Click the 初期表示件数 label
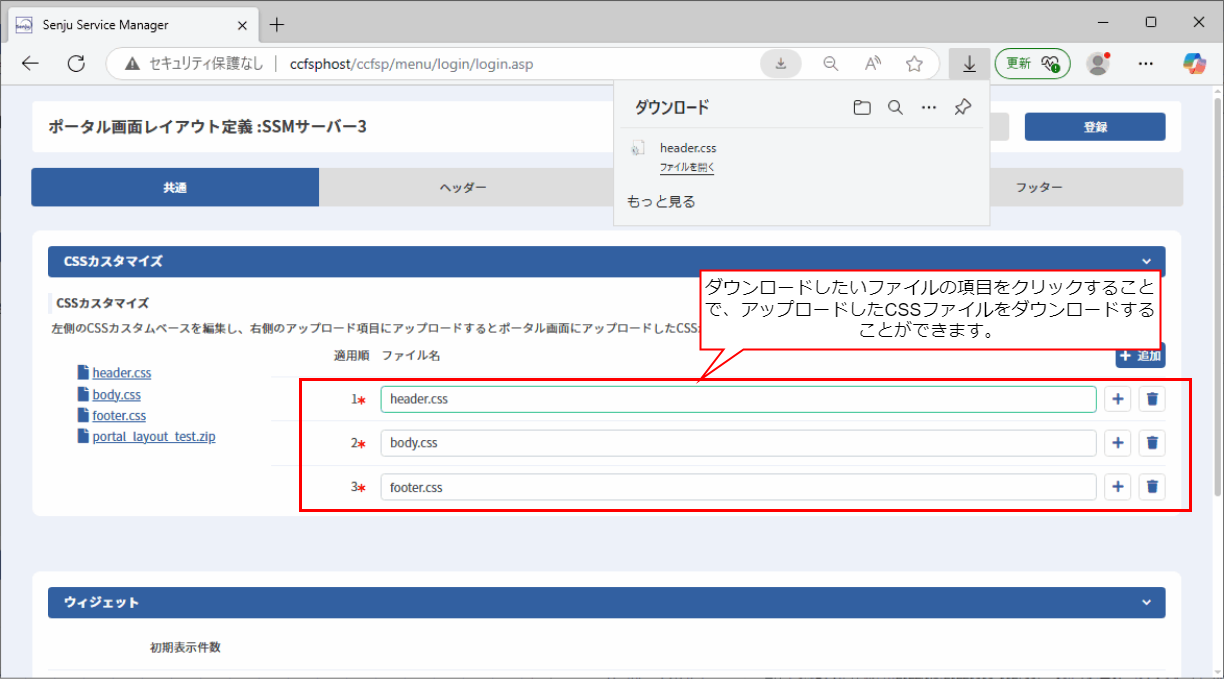The image size is (1225, 679). 185,647
